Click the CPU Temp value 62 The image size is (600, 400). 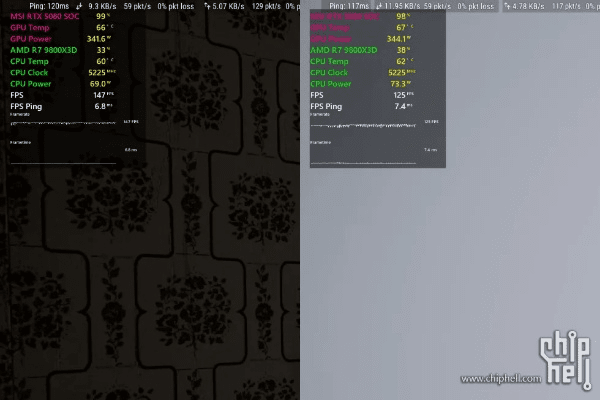point(401,61)
